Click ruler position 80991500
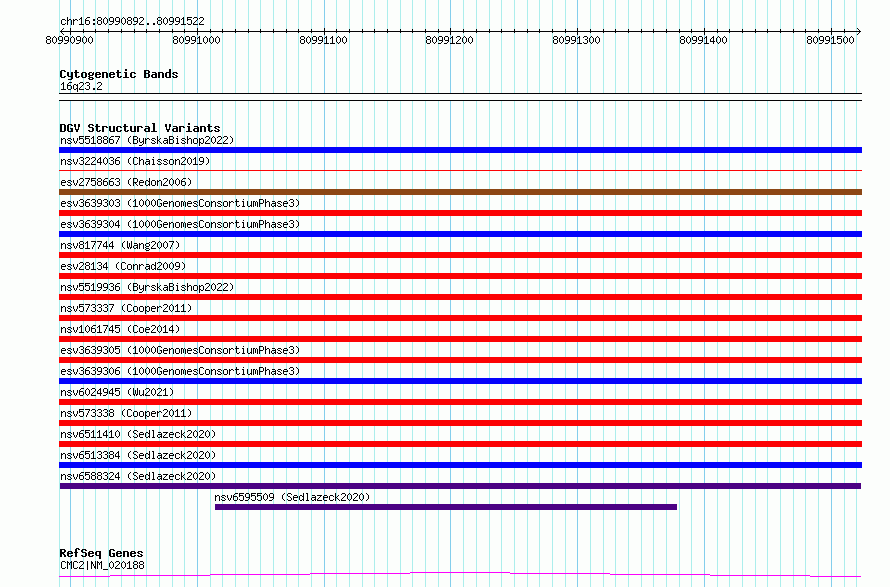This screenshot has width=890, height=587. point(830,40)
